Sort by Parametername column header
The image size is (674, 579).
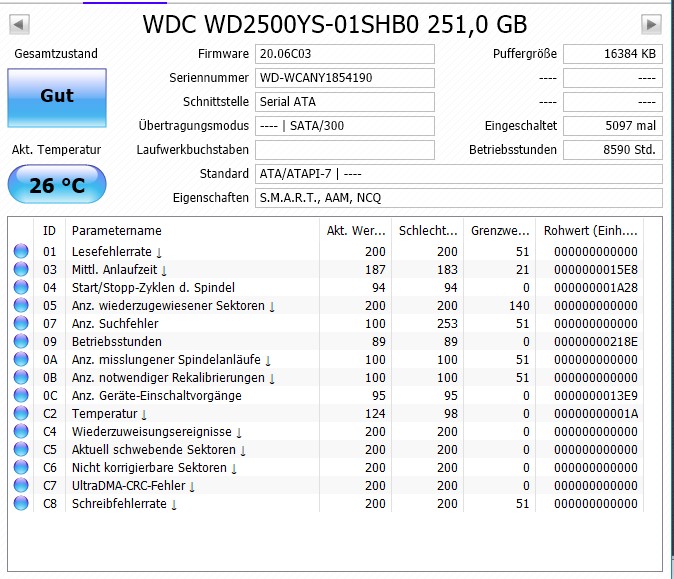193,231
